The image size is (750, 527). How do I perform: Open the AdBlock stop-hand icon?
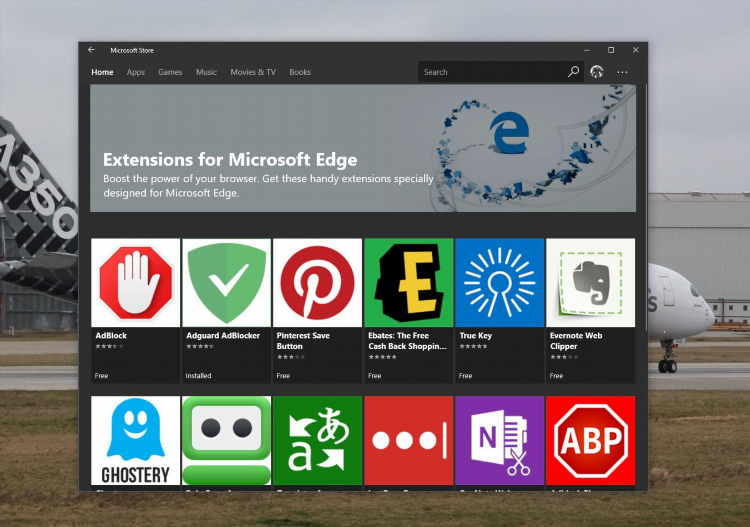click(x=136, y=283)
